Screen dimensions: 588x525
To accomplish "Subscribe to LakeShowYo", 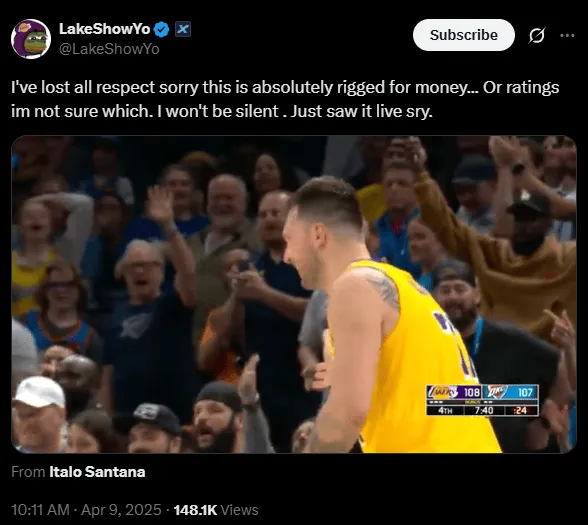I will coord(464,35).
